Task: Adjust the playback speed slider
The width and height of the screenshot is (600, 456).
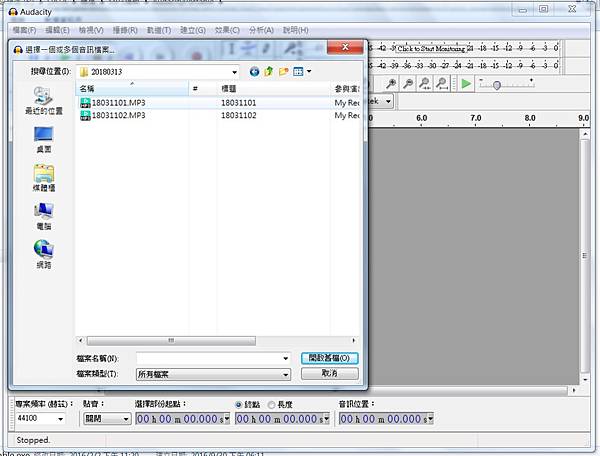Action: point(496,85)
